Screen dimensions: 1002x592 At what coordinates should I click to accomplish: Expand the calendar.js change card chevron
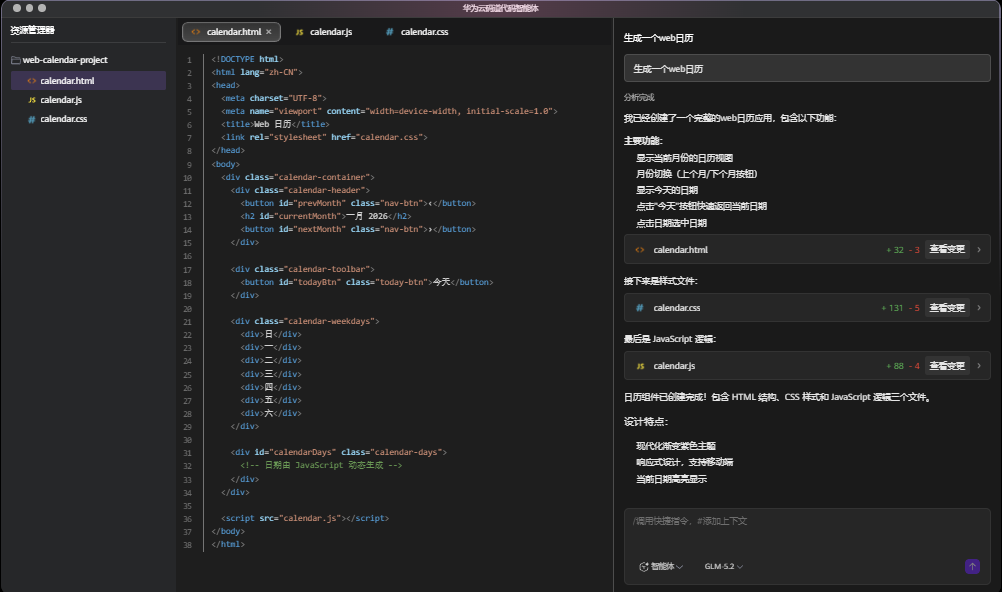[979, 366]
